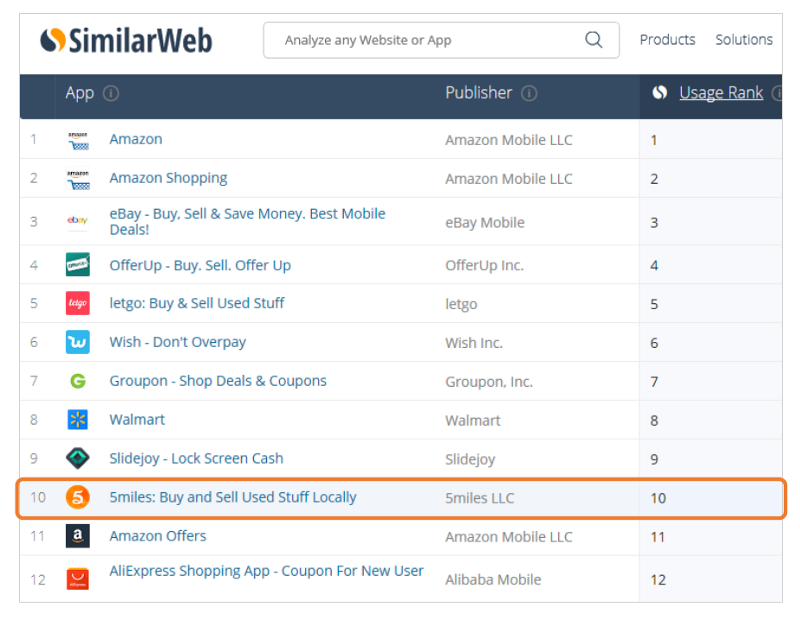The width and height of the screenshot is (800, 619).
Task: Open the Amazon Offers app link
Action: pos(158,536)
